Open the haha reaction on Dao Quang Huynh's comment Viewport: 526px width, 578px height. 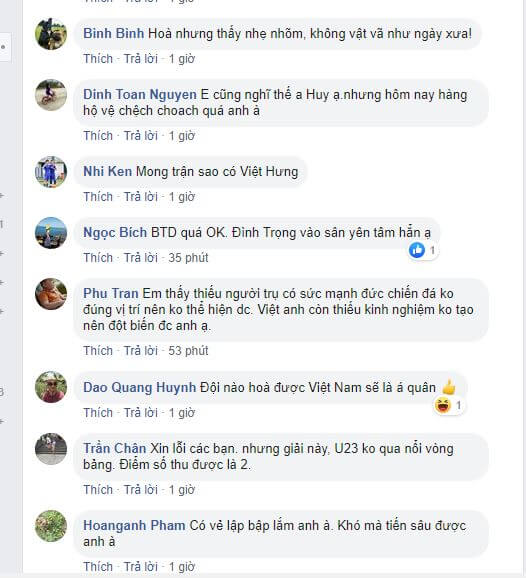click(x=448, y=405)
